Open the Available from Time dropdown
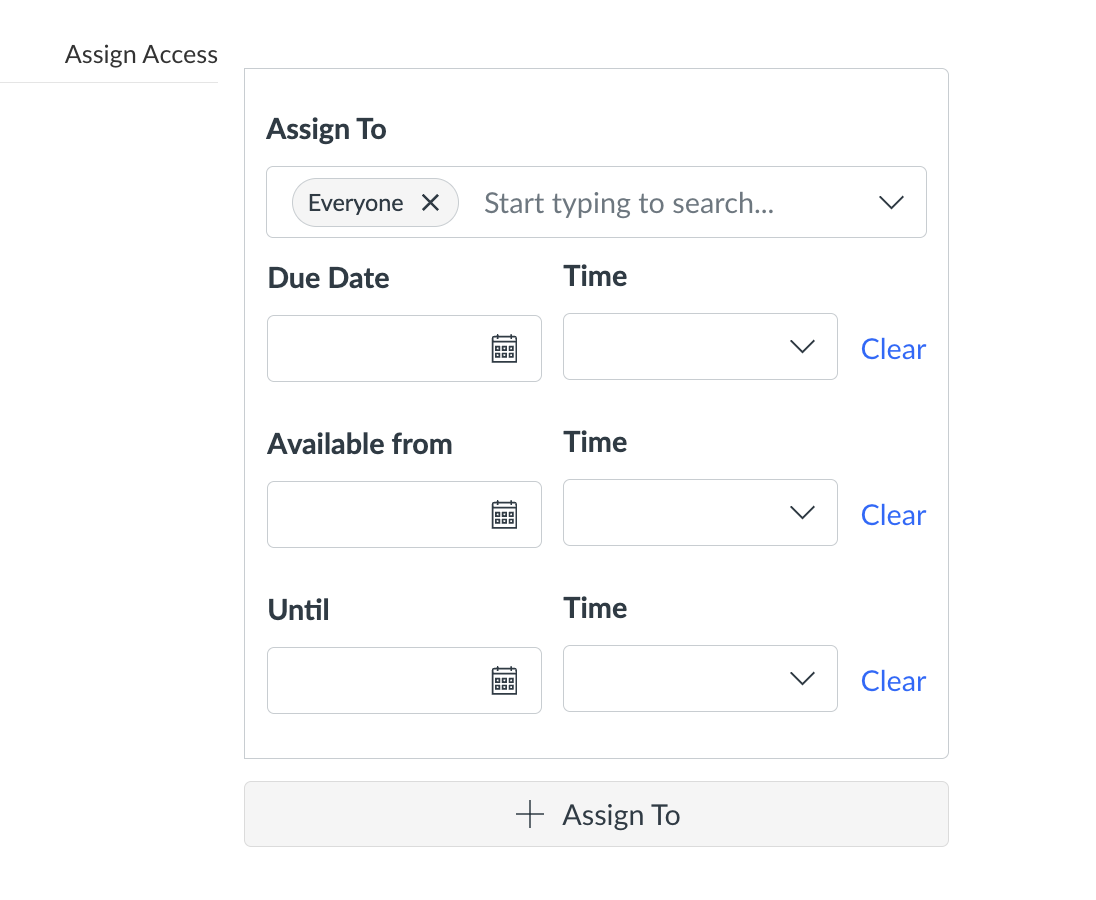The height and width of the screenshot is (900, 1096). point(802,512)
